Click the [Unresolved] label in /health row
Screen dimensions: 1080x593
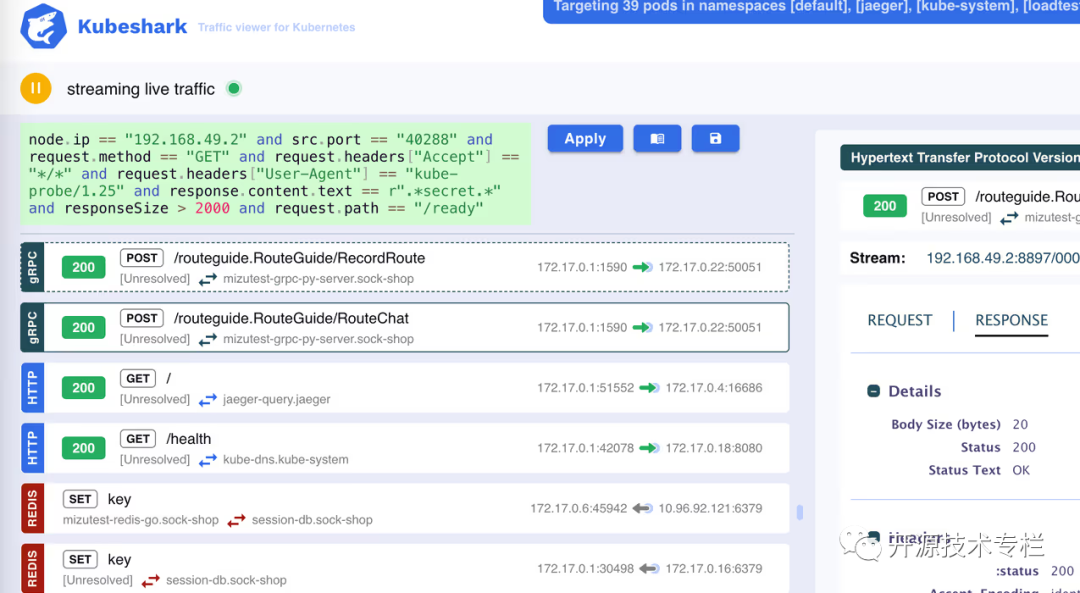(155, 459)
